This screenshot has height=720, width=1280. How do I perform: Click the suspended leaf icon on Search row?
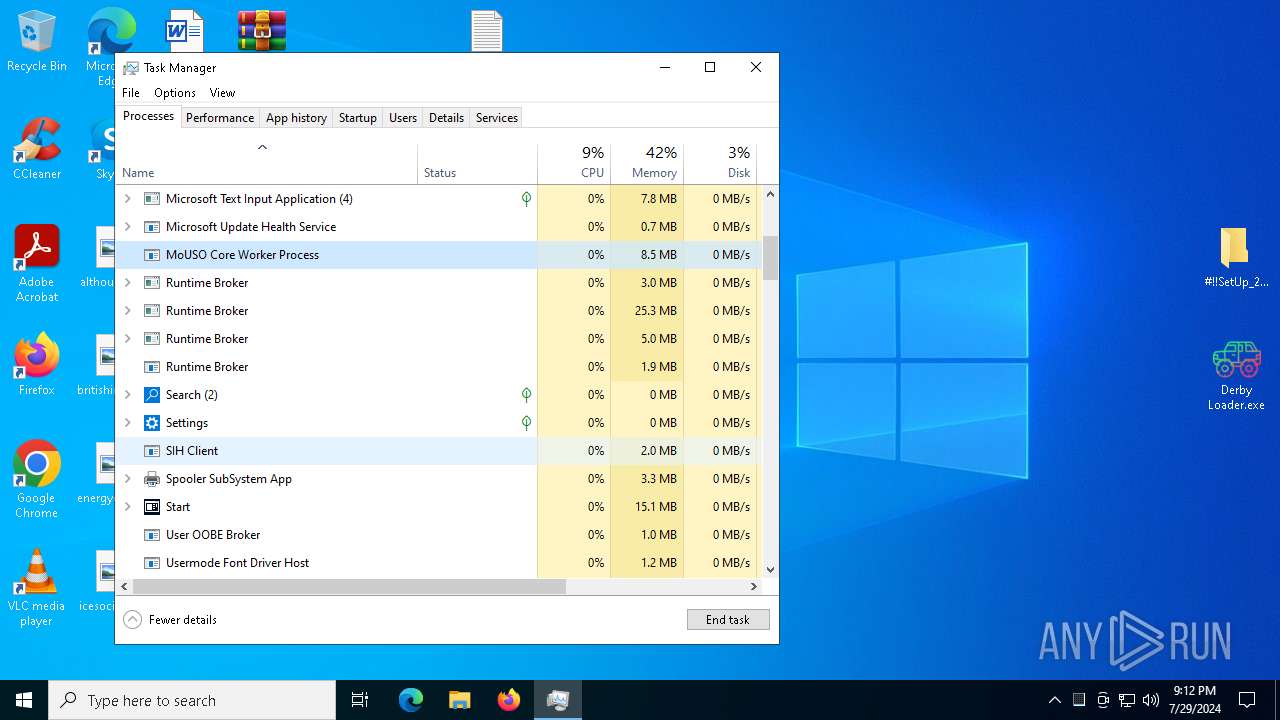coord(526,395)
